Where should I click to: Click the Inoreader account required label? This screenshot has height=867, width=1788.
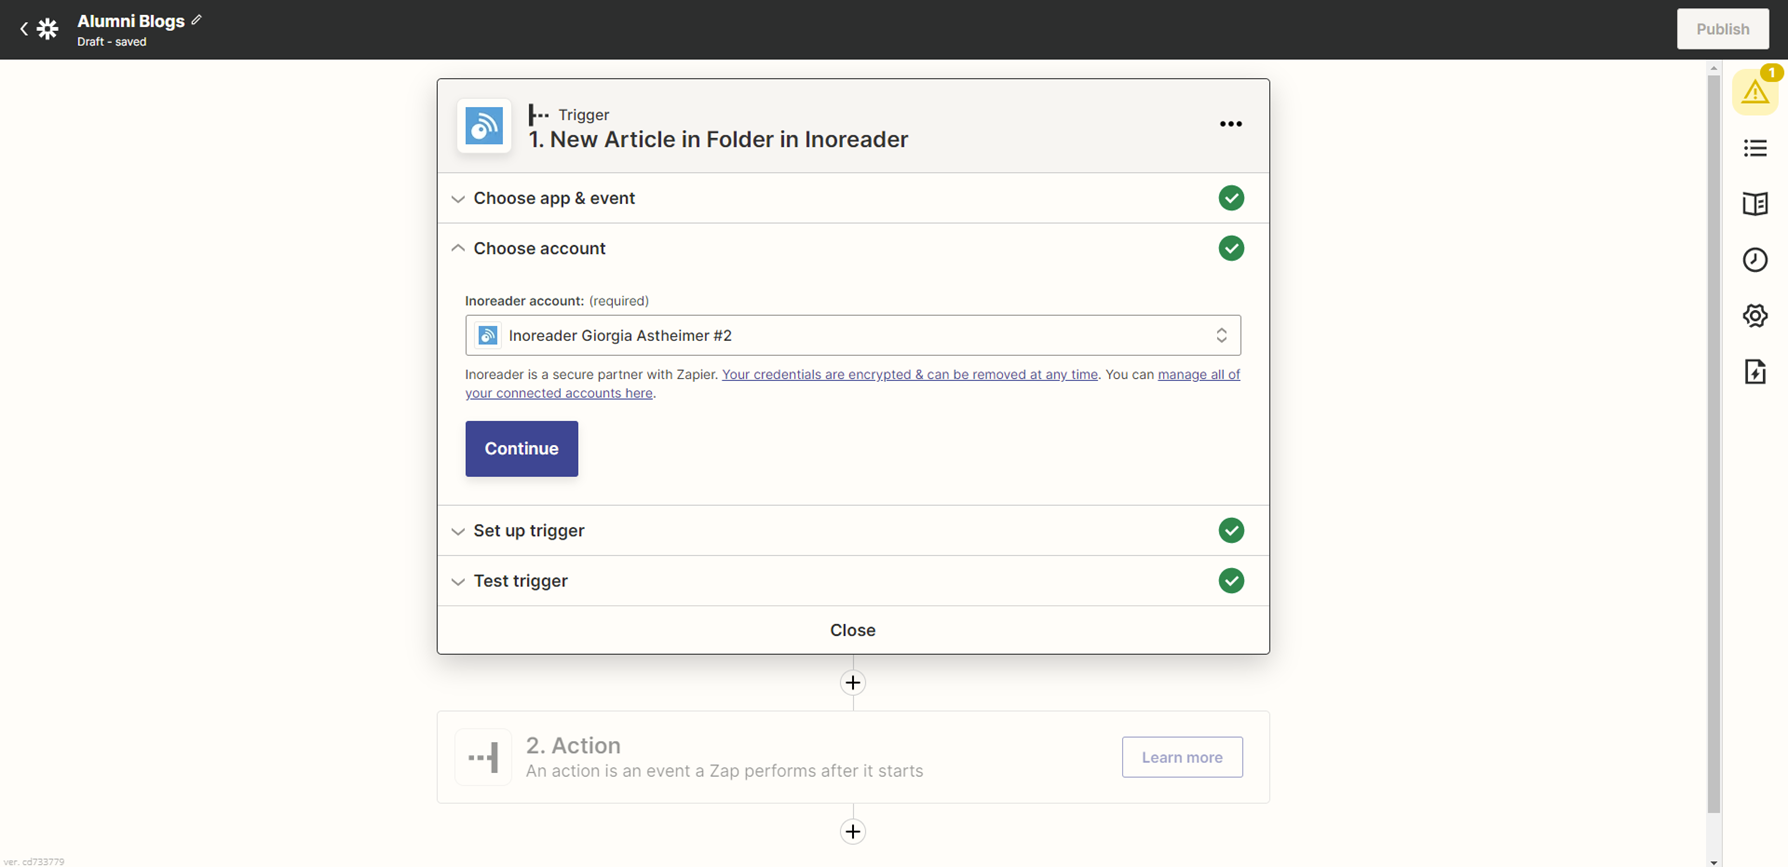pos(557,301)
